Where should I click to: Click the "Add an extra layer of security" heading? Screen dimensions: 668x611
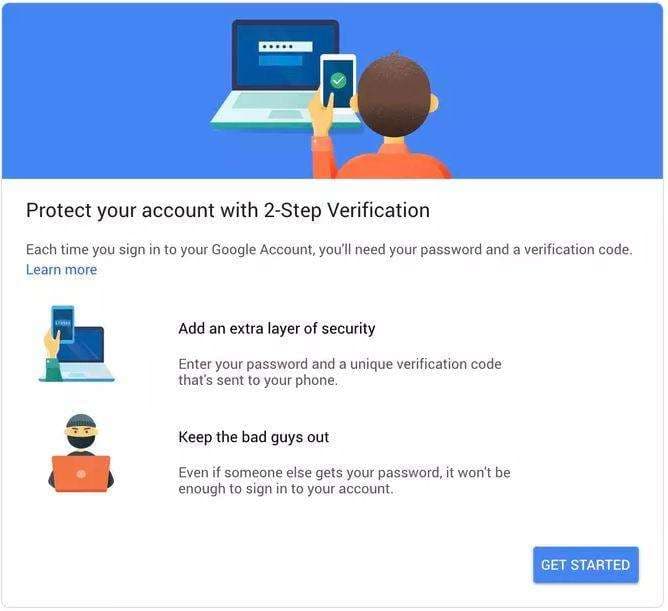point(277,328)
